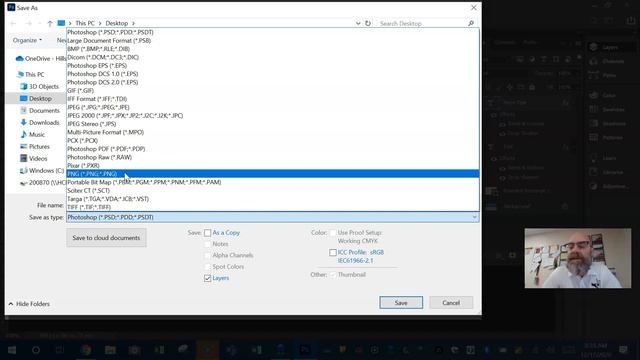640x360 pixels.
Task: Open Paths panel in Photoshop window
Action: pos(603,75)
